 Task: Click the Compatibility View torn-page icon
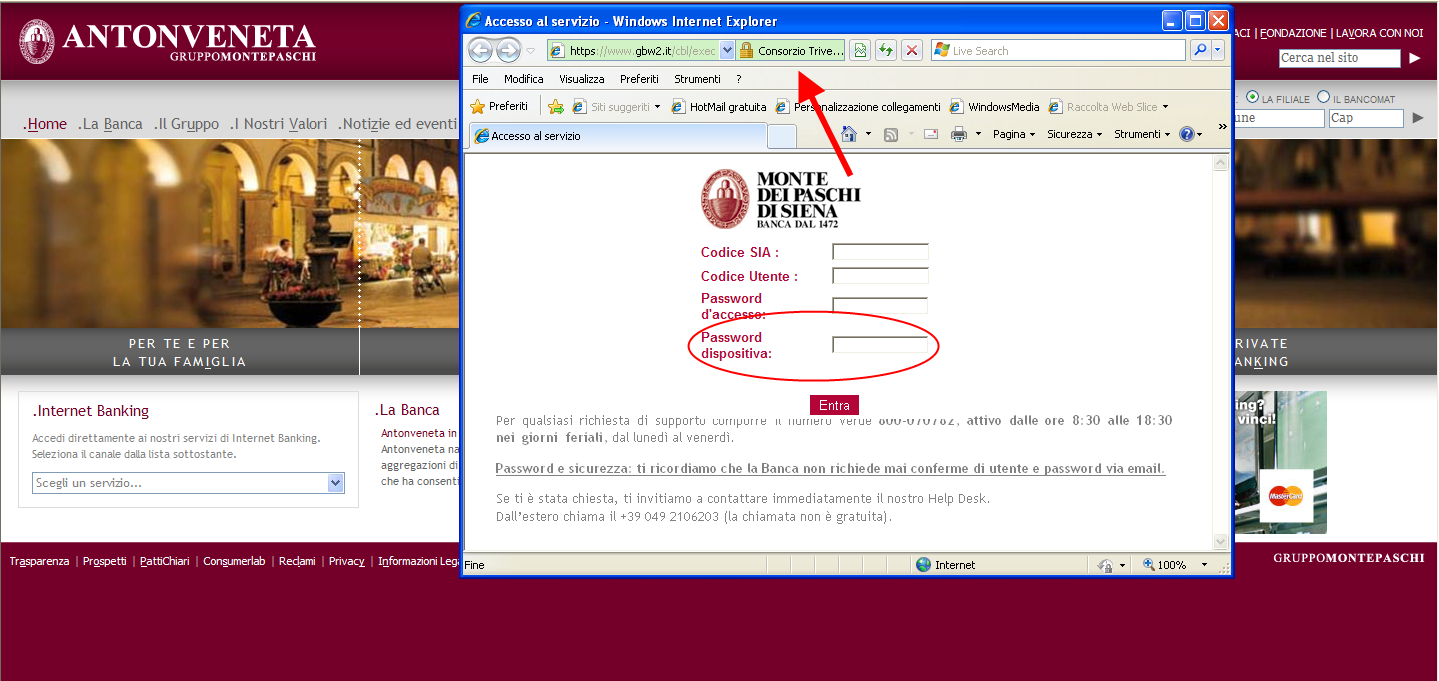859,50
